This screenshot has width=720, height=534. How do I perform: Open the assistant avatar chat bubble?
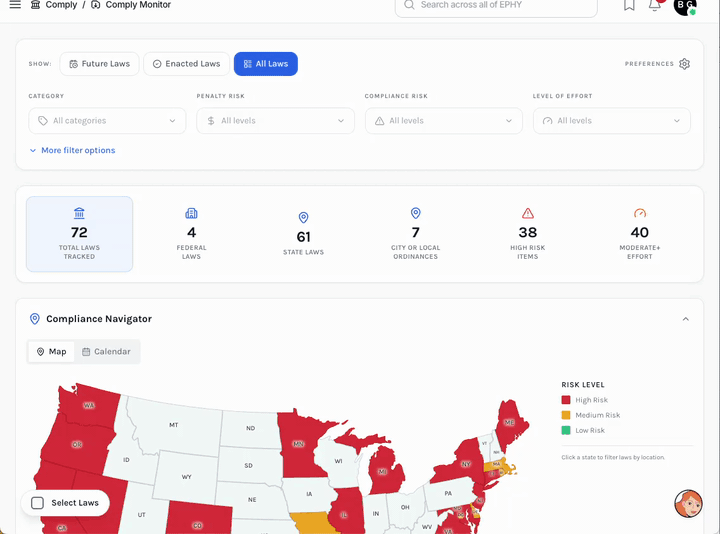pos(688,503)
